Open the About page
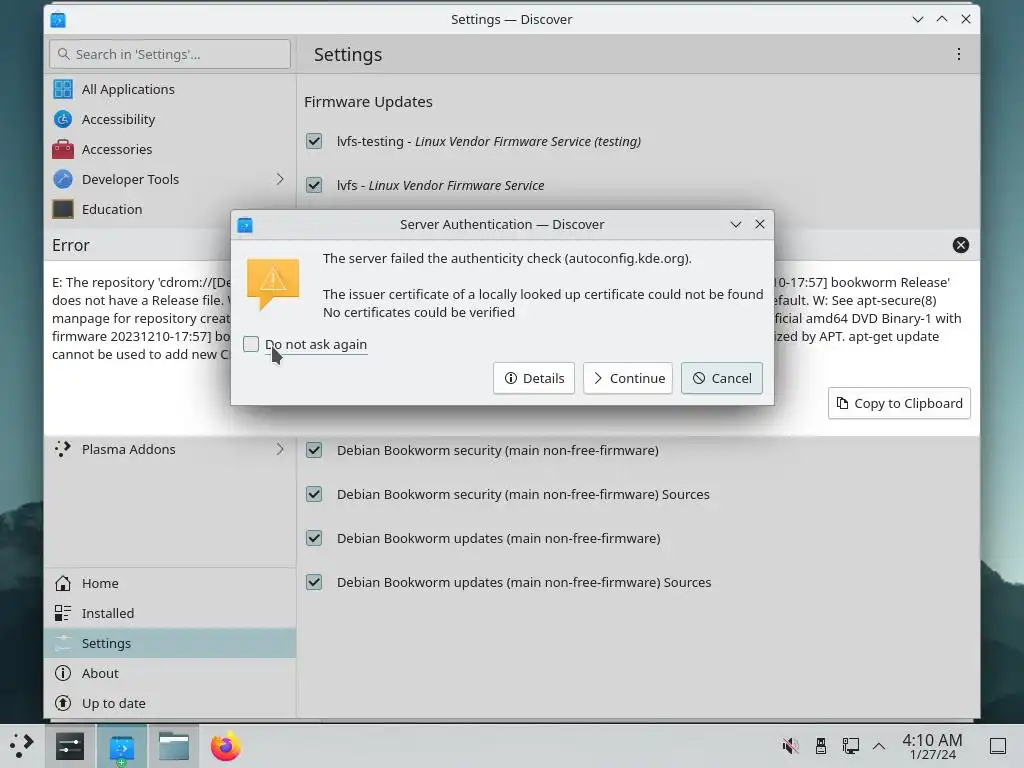This screenshot has height=768, width=1024. [170, 673]
